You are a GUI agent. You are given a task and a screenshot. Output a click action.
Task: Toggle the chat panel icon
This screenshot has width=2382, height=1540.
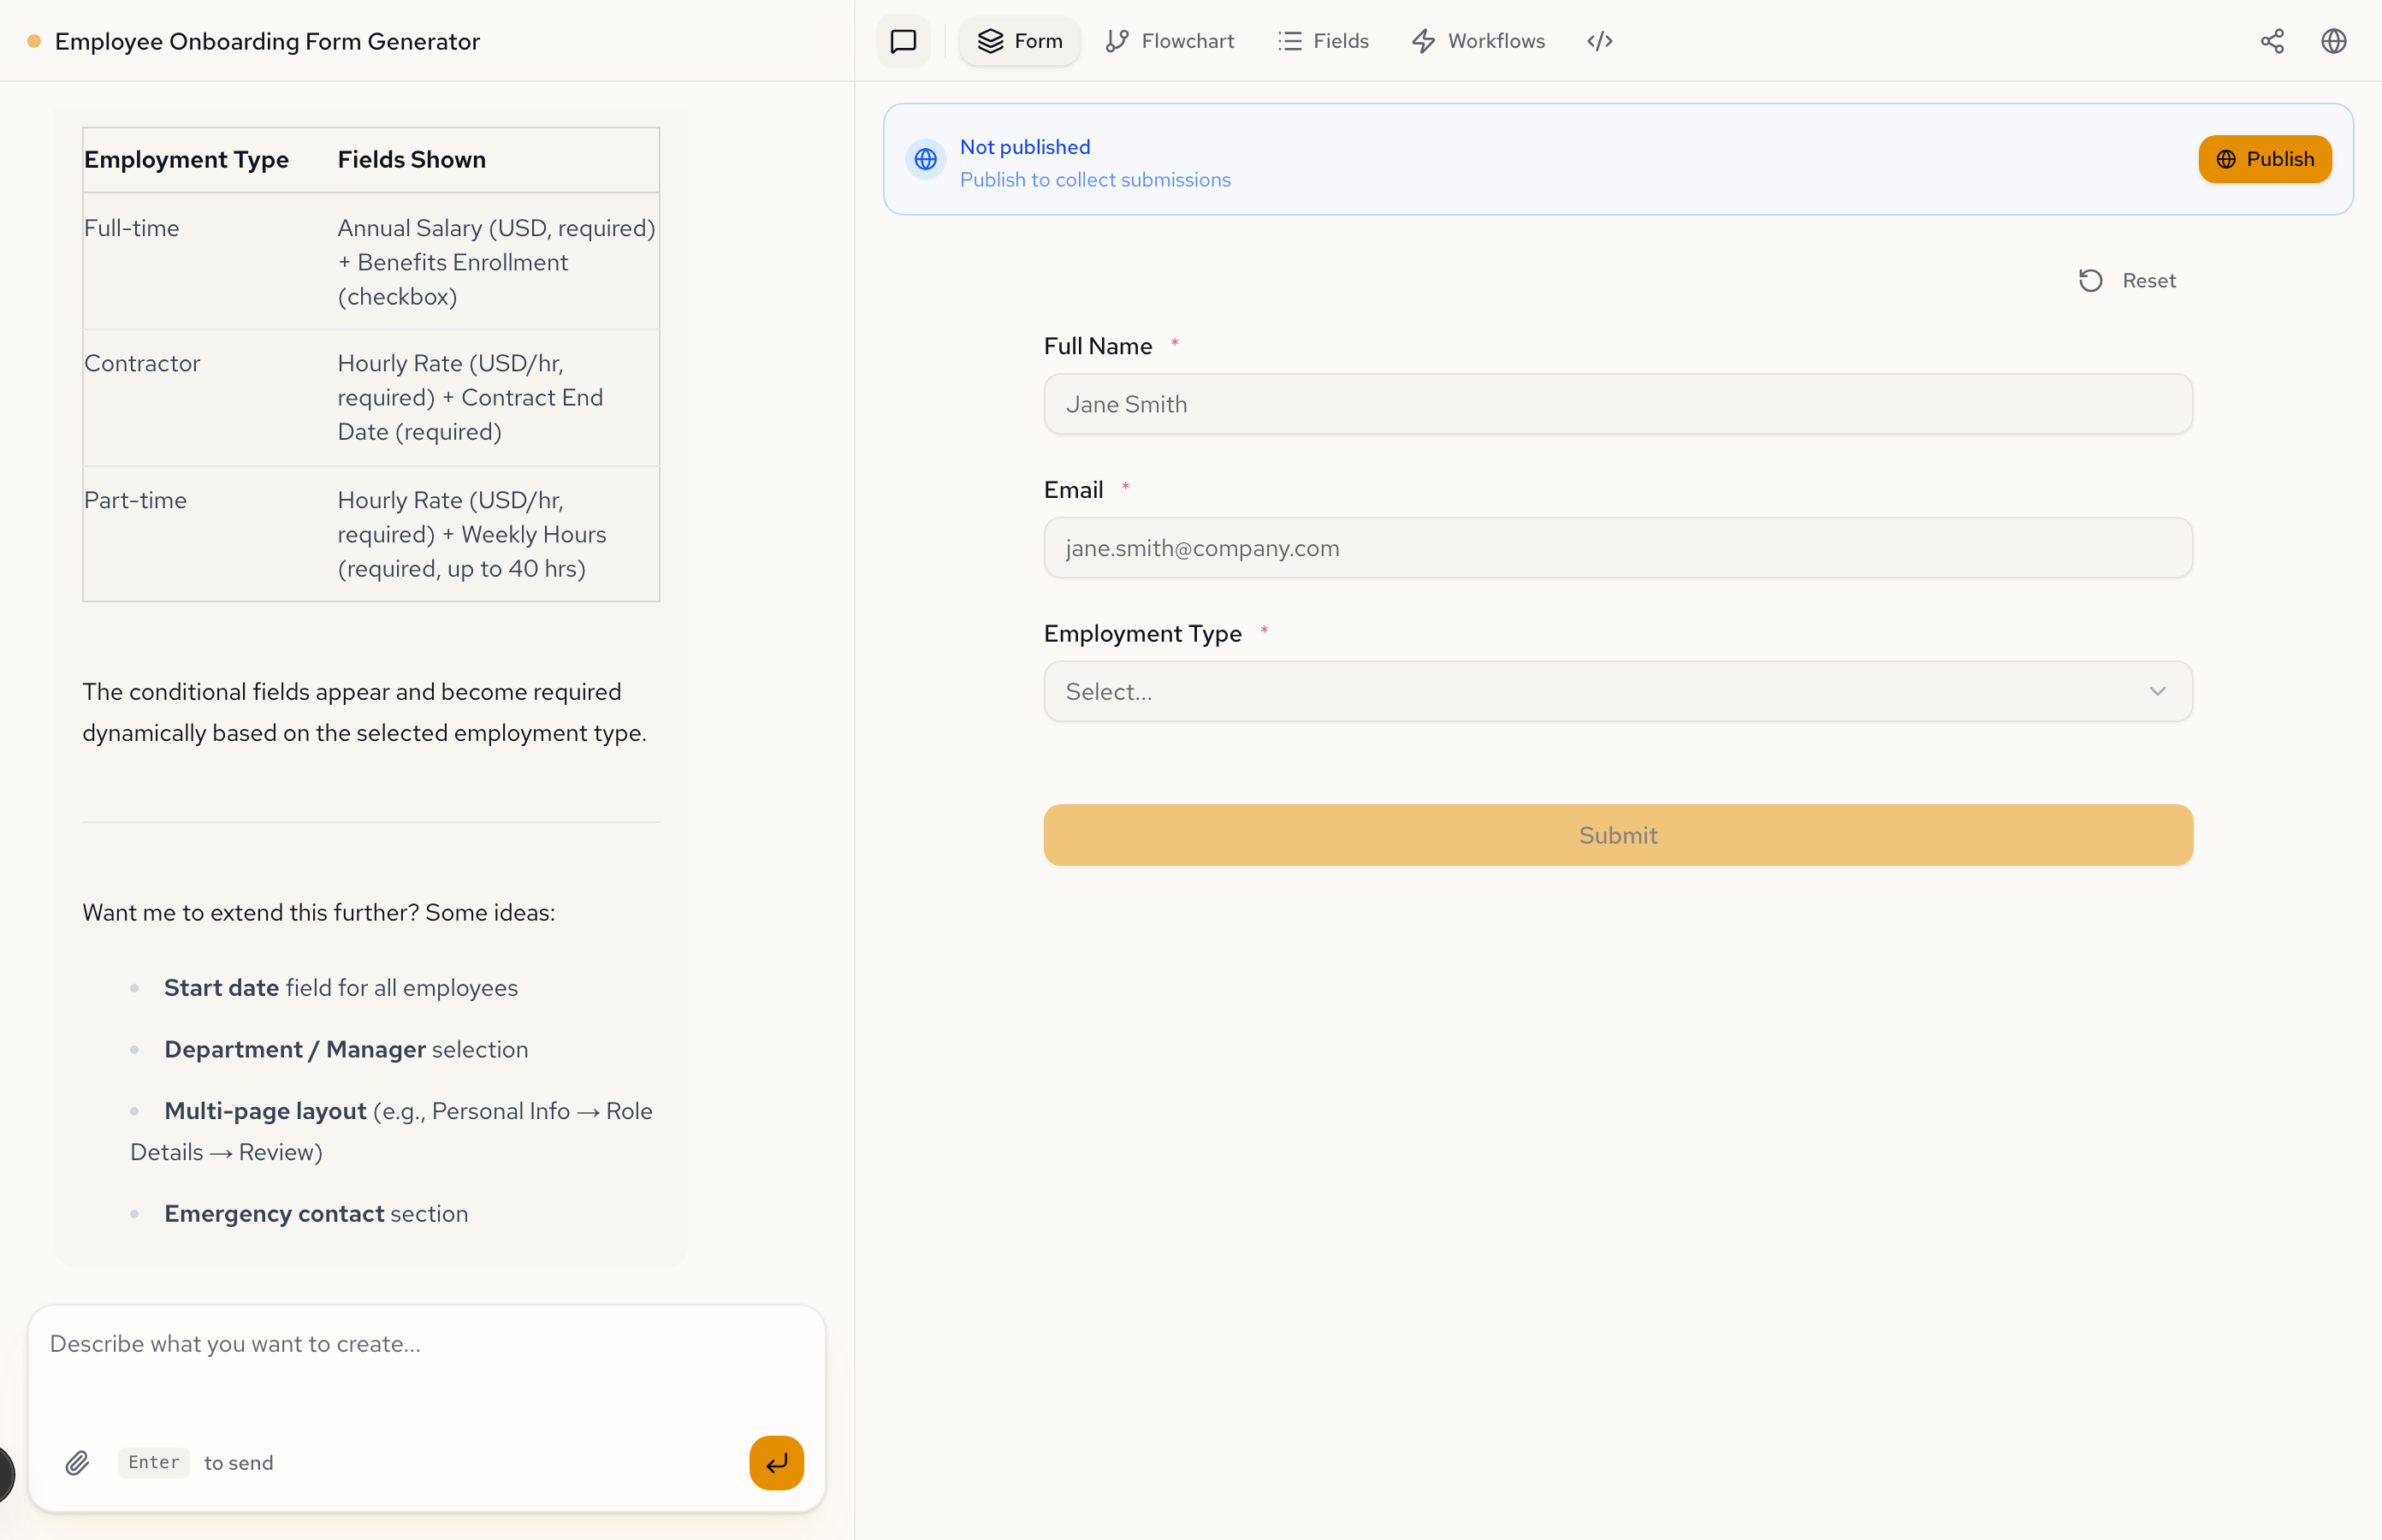click(x=903, y=41)
